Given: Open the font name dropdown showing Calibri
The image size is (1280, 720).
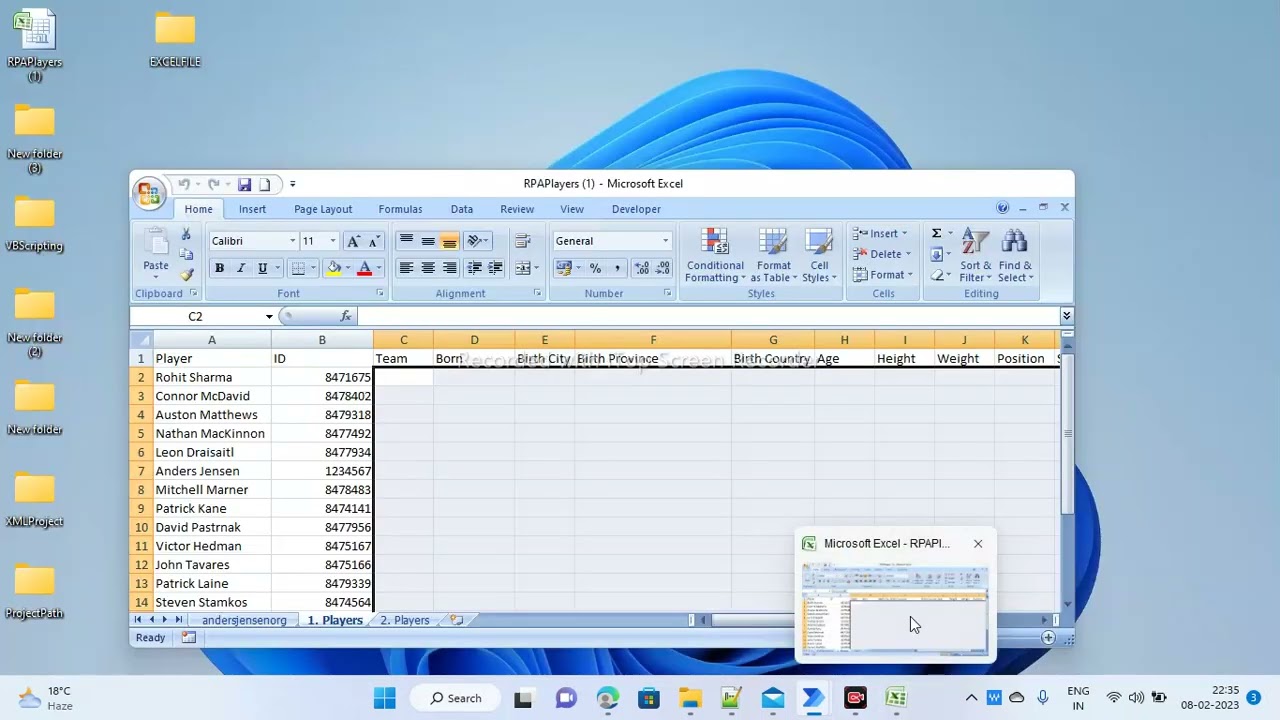Looking at the screenshot, I should pyautogui.click(x=292, y=241).
